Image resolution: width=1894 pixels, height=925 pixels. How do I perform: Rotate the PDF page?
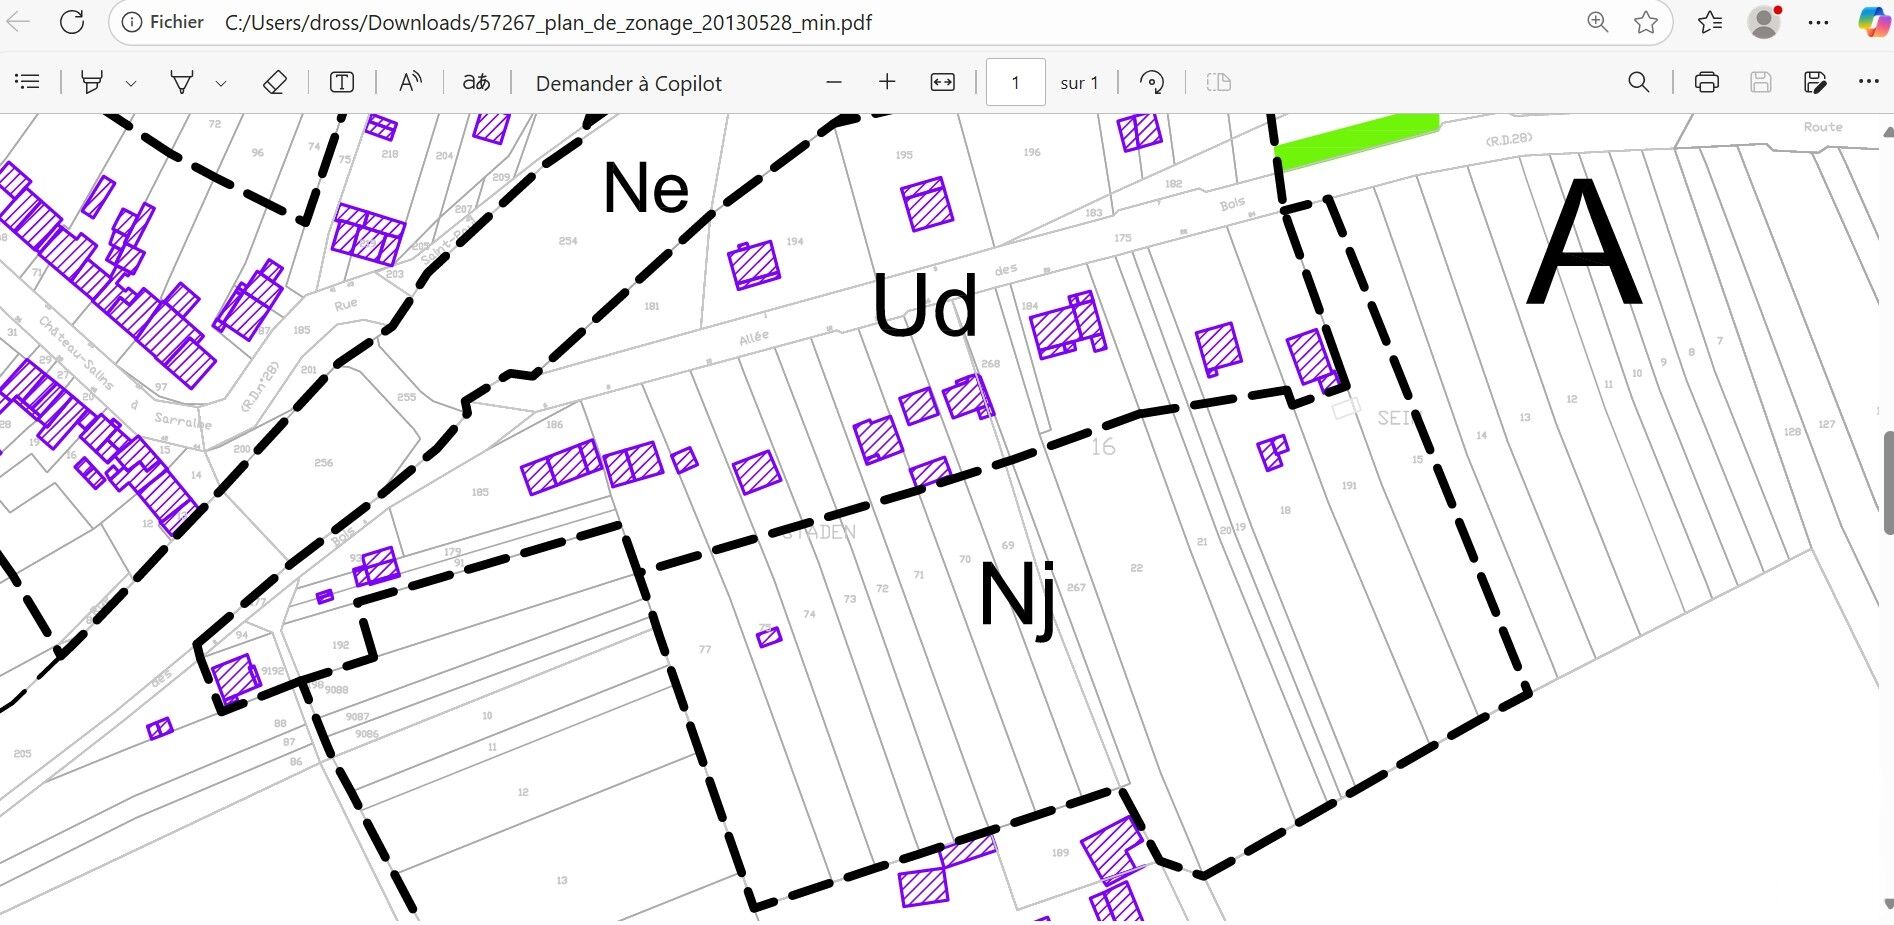pyautogui.click(x=1152, y=82)
